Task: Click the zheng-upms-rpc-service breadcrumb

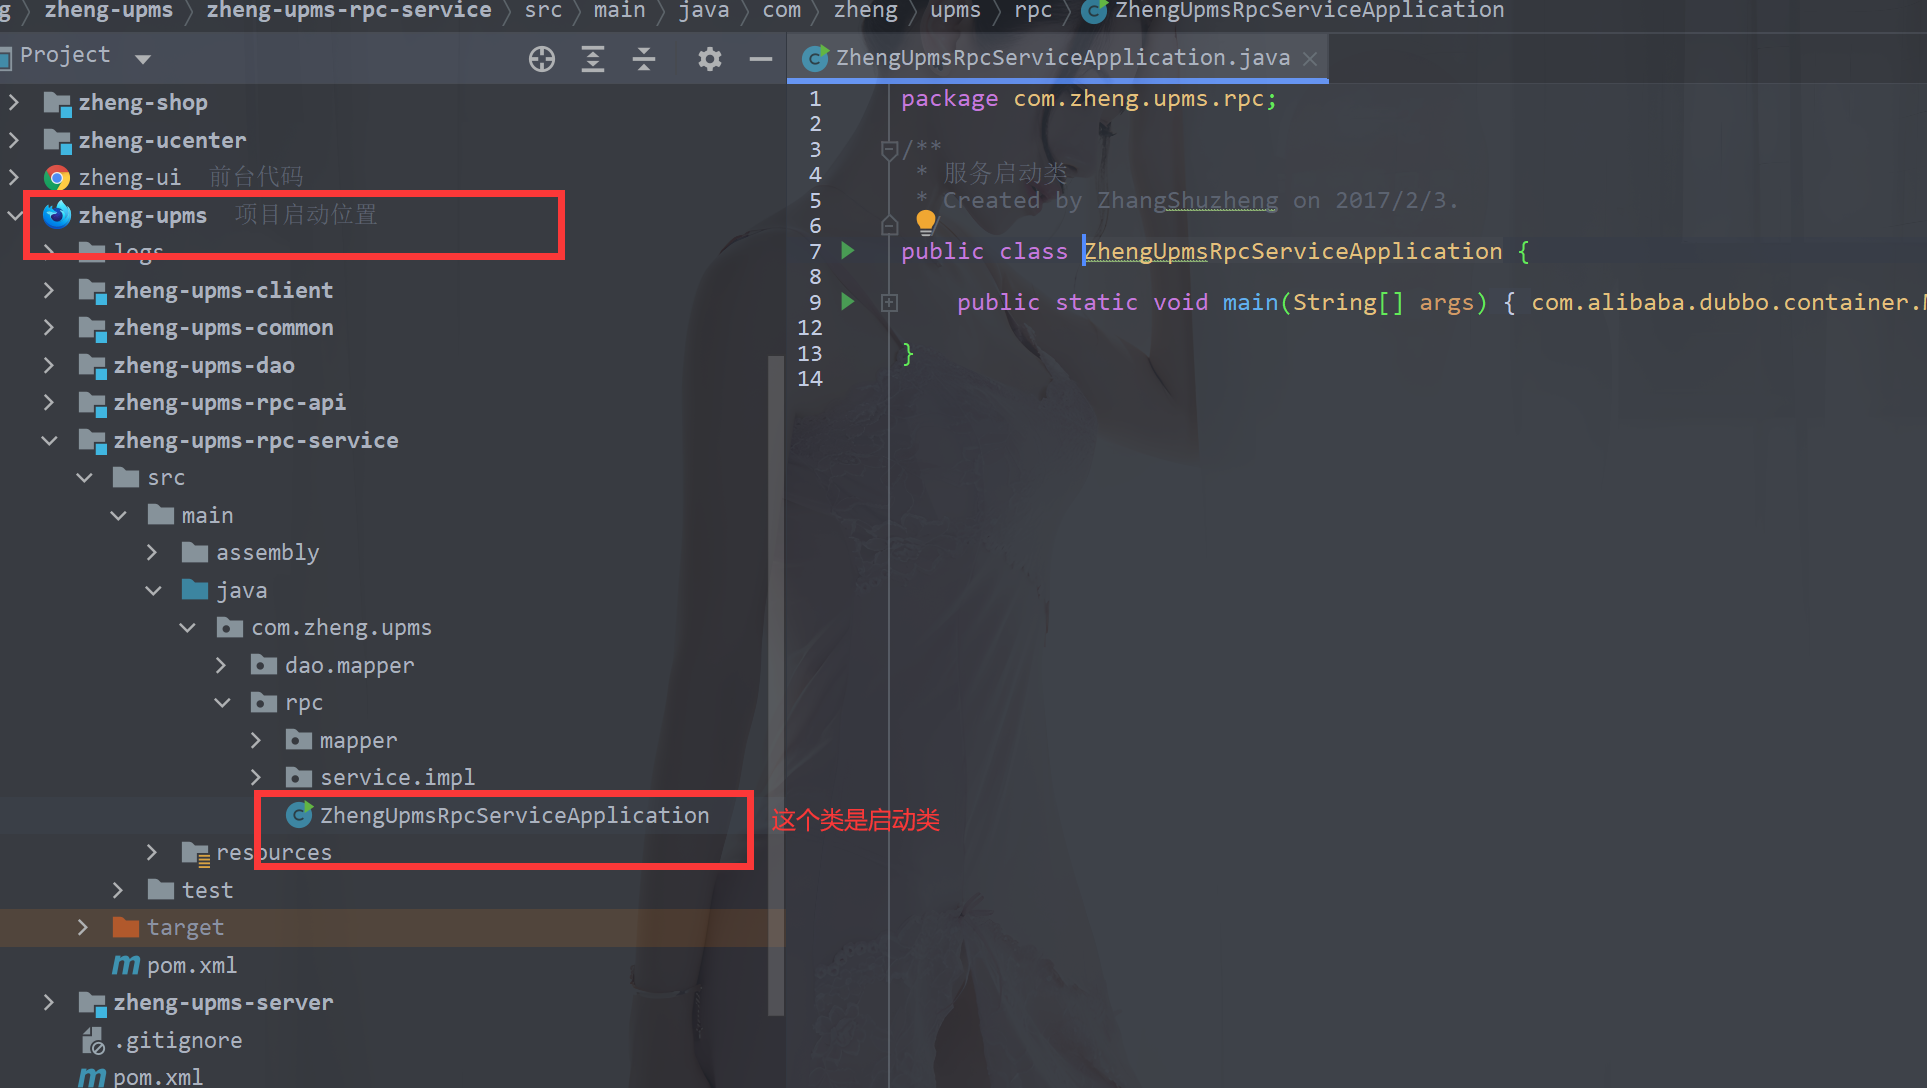Action: click(348, 11)
